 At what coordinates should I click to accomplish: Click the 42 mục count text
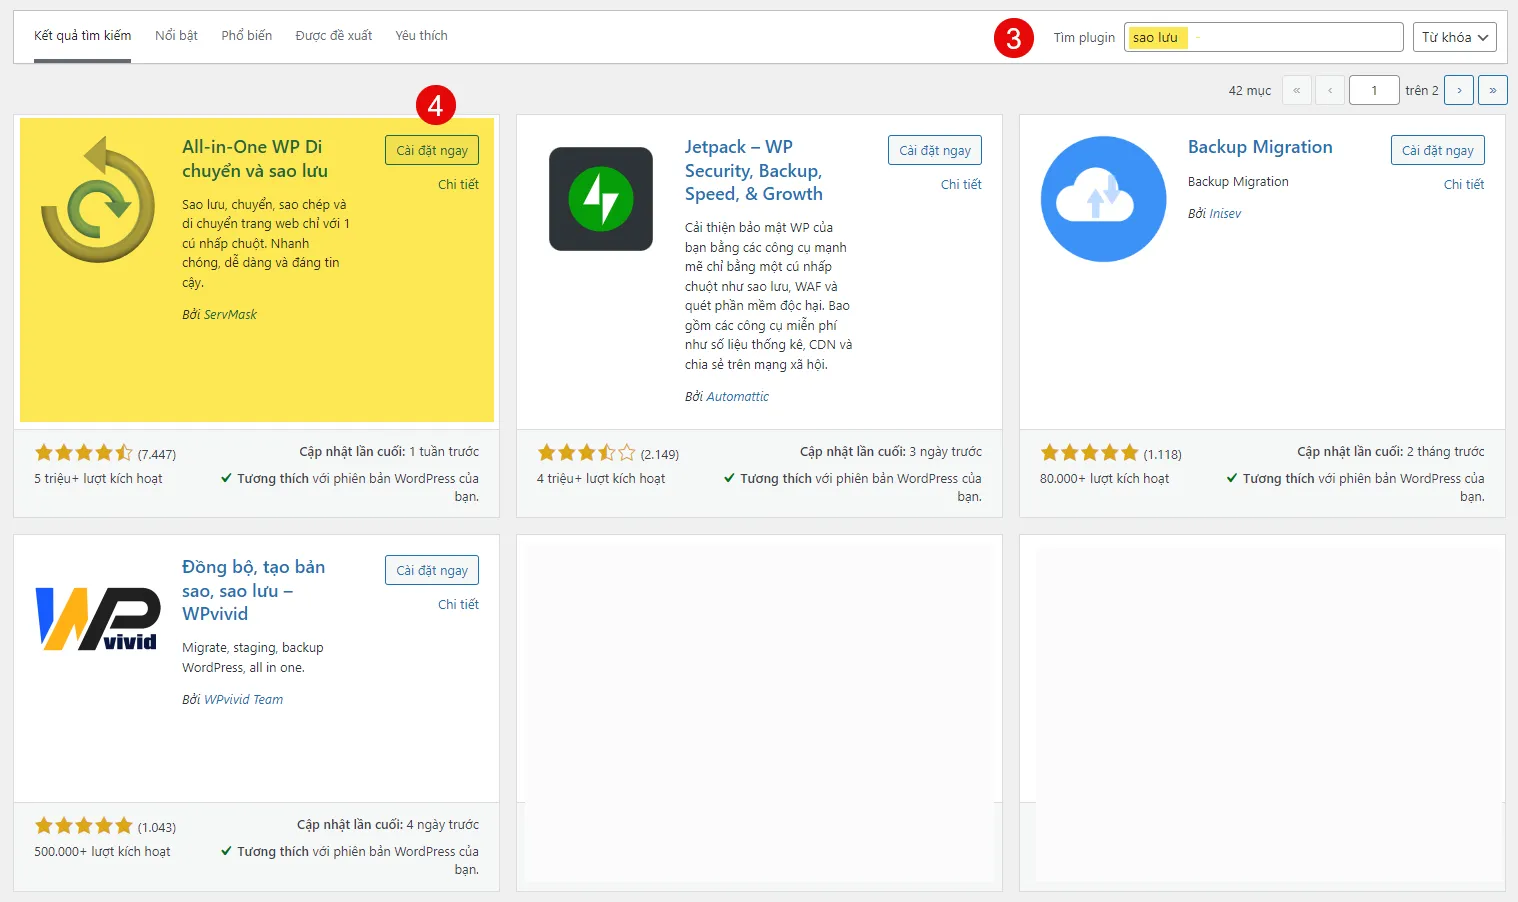tap(1250, 91)
